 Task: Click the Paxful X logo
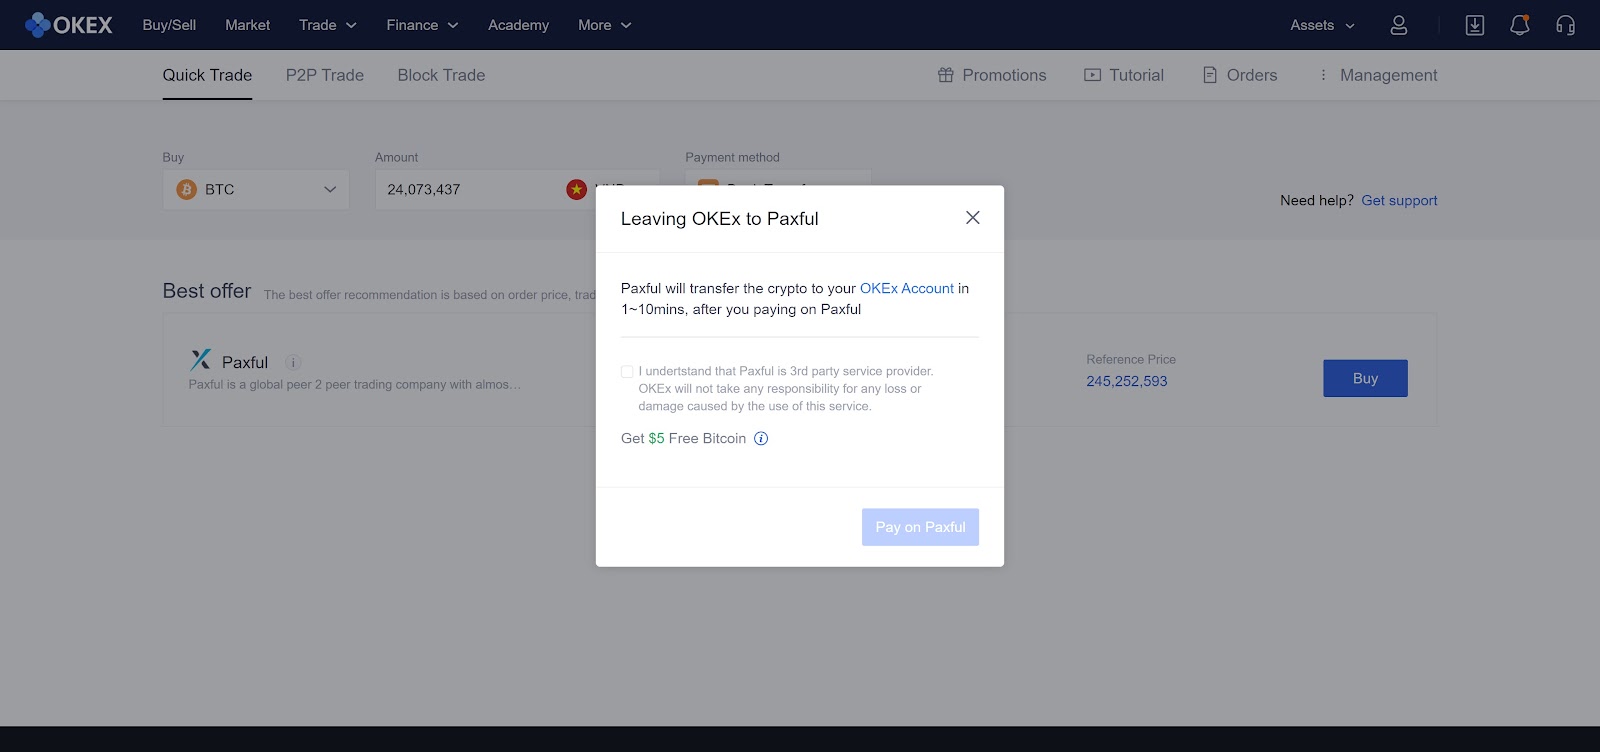click(x=201, y=360)
